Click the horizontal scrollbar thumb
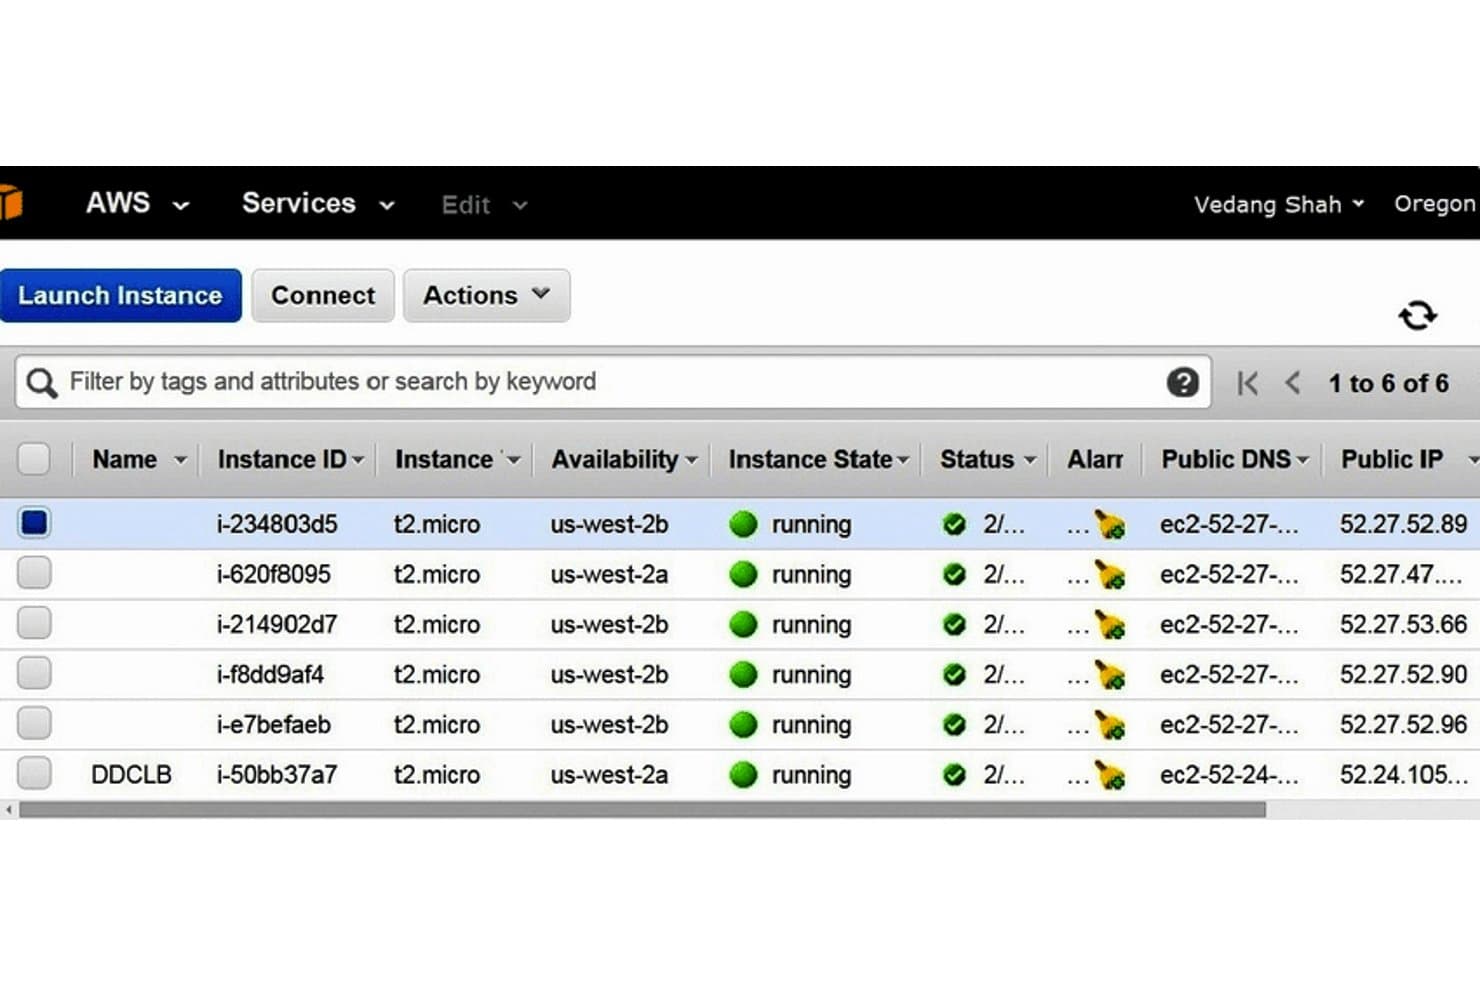Screen dimensions: 1480x987 [x=642, y=809]
